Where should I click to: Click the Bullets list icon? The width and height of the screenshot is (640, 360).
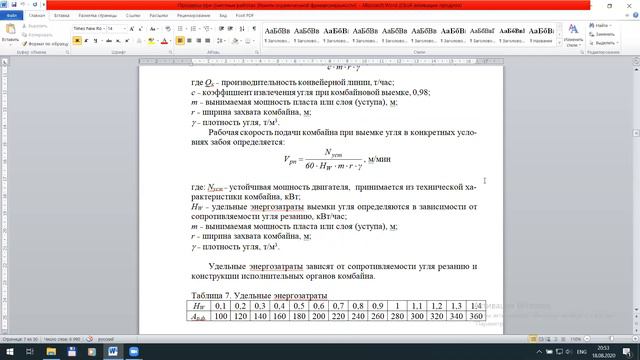pos(181,29)
